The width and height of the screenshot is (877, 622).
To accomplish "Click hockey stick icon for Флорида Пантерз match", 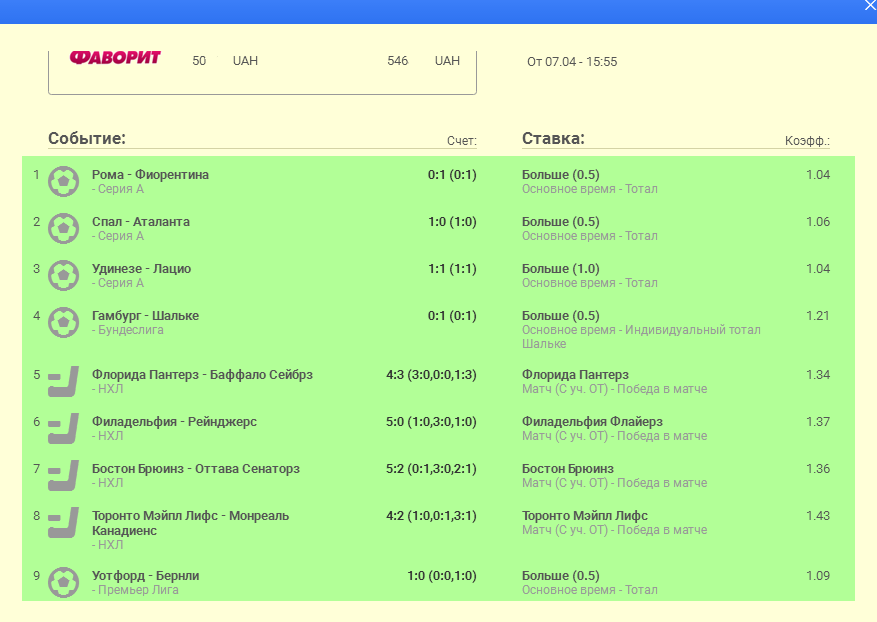I will click(x=64, y=382).
